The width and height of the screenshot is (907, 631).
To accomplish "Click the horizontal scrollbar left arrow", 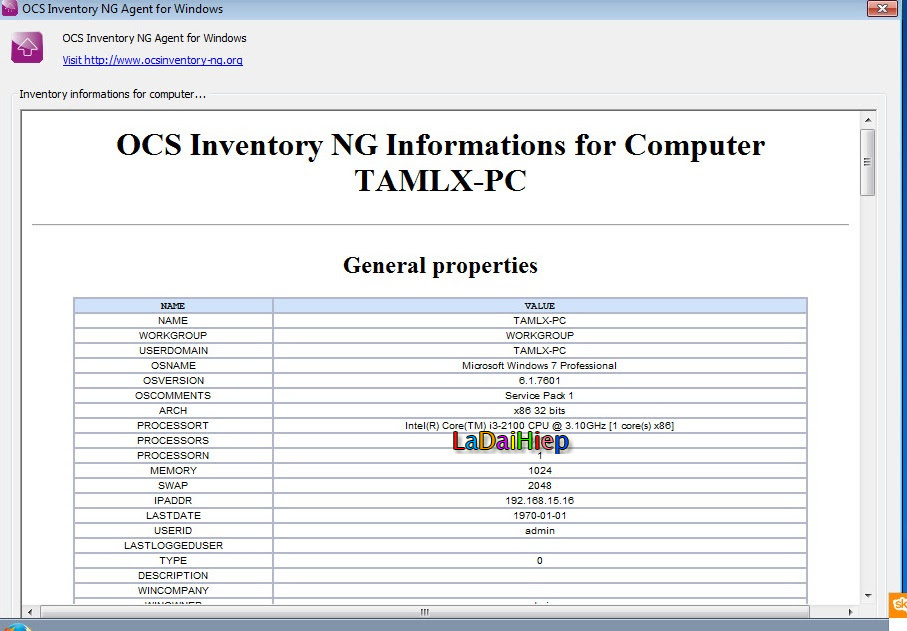I will pos(30,612).
